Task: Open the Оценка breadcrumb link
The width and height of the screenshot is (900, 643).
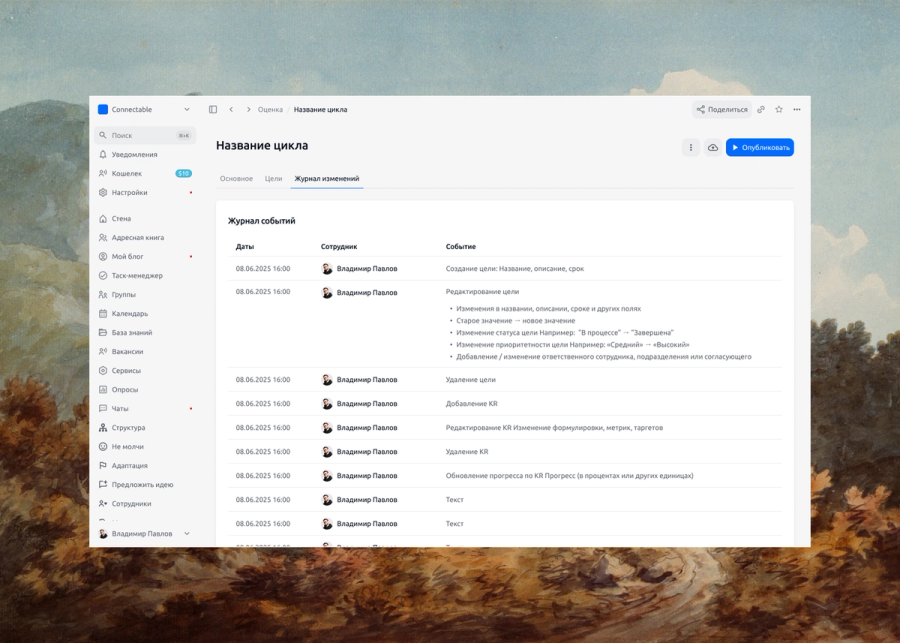Action: (x=270, y=109)
